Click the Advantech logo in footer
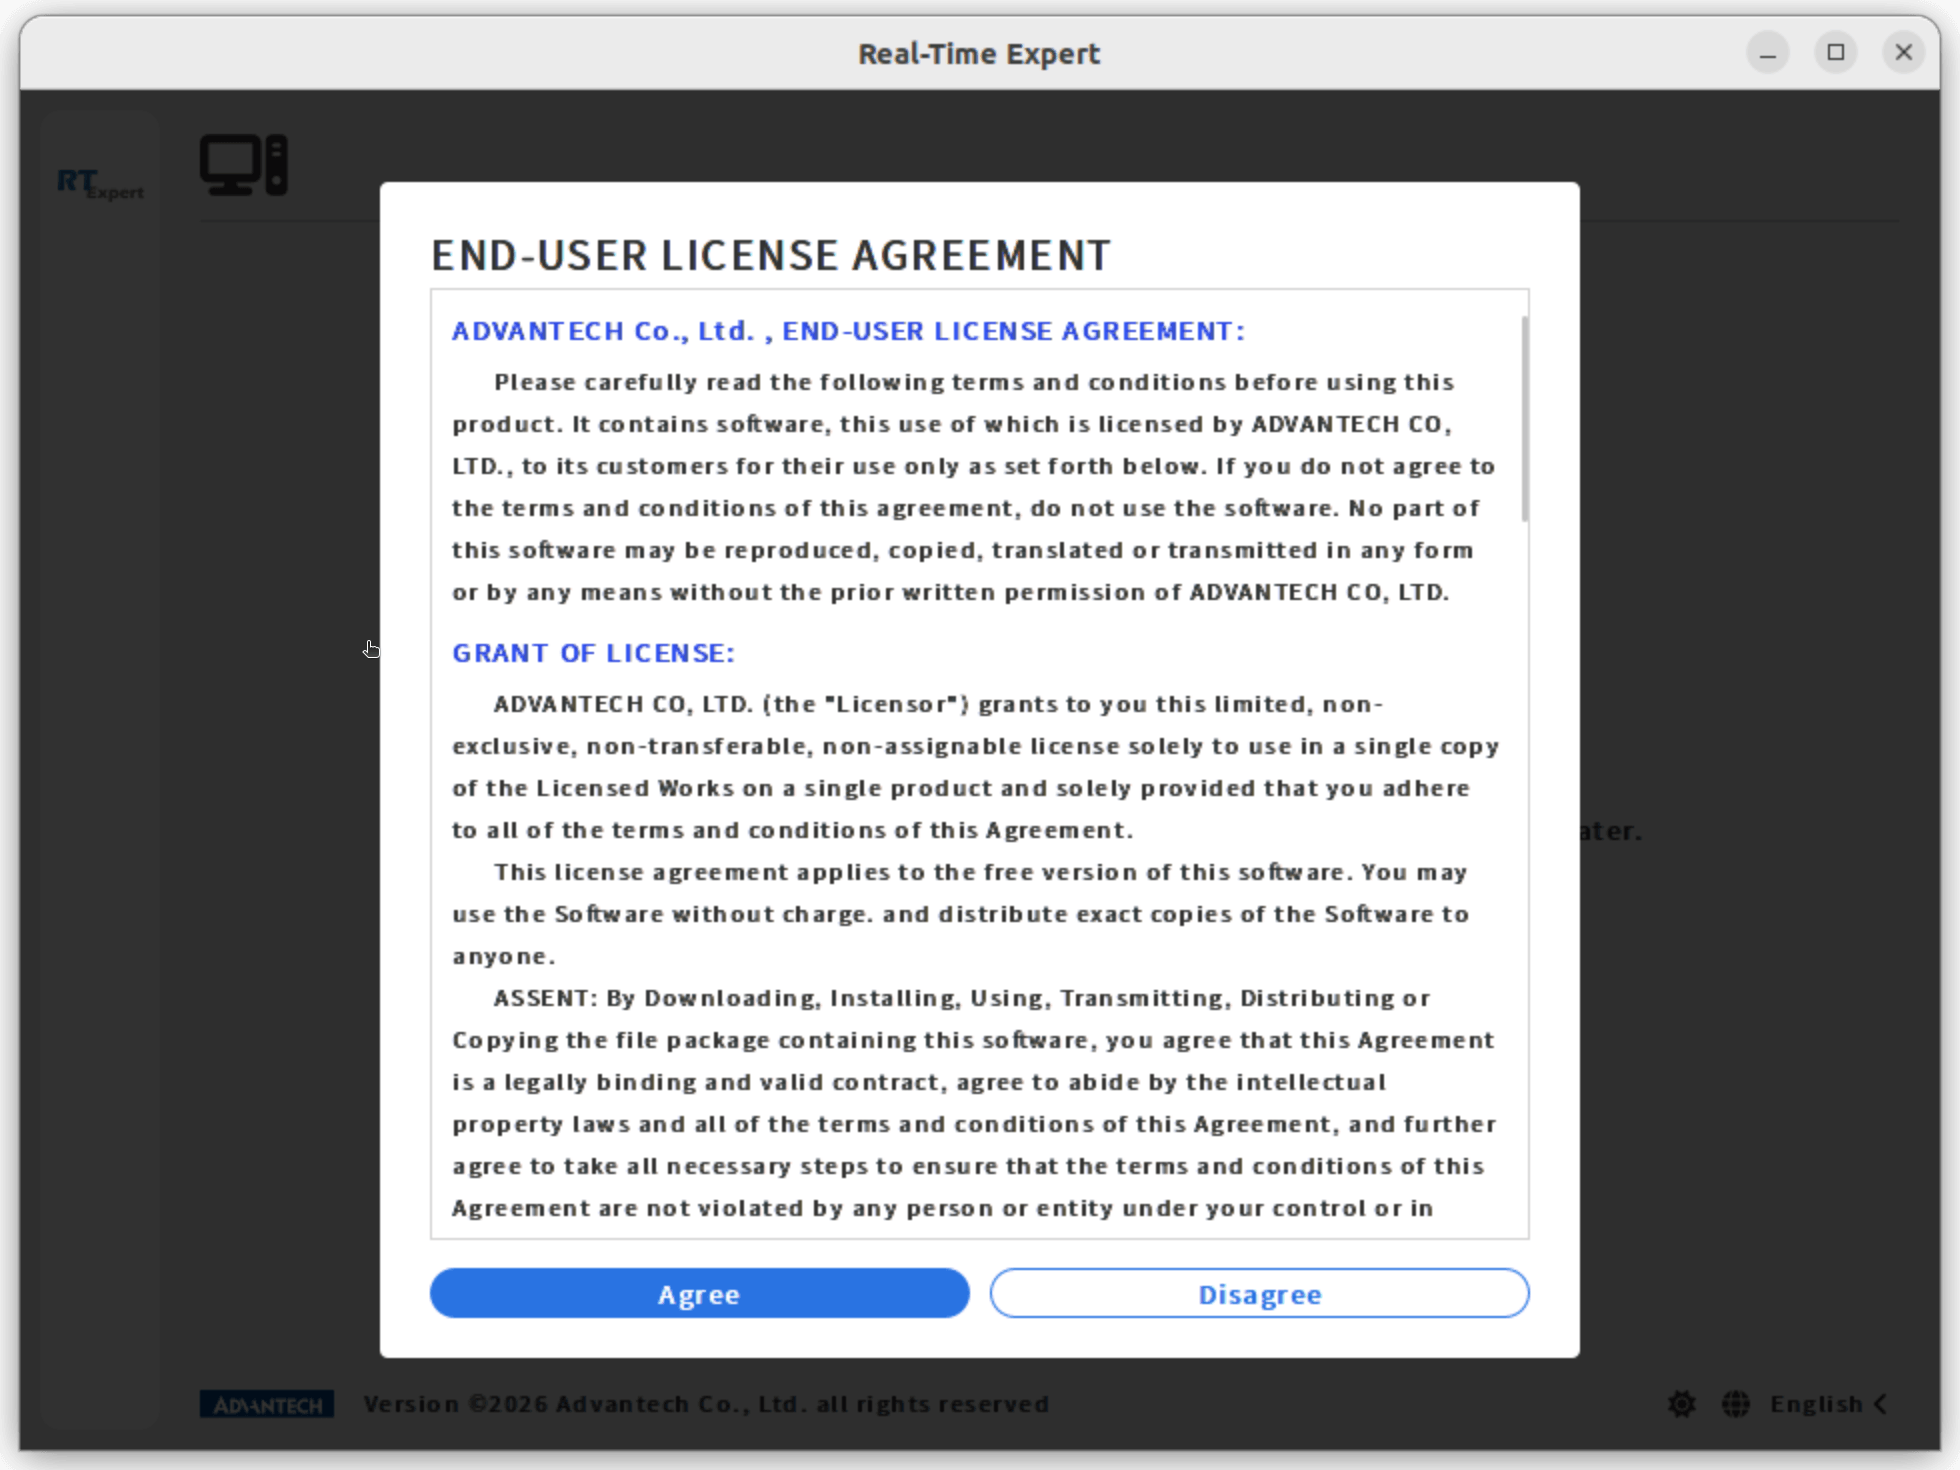The image size is (1960, 1470). tap(267, 1405)
